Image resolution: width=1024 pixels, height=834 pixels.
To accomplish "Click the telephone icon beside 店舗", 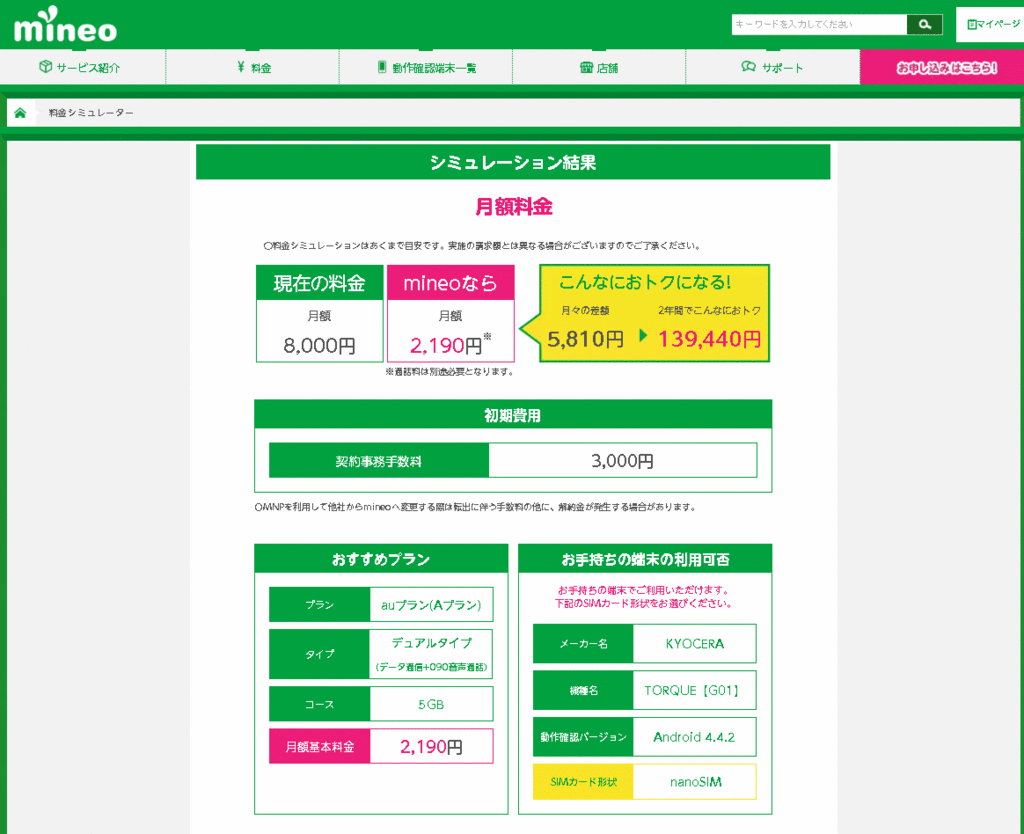I will tap(586, 67).
